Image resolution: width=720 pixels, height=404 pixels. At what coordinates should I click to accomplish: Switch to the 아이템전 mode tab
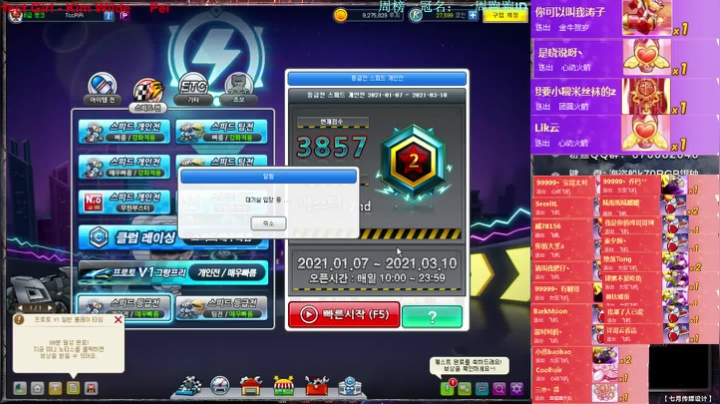(102, 89)
